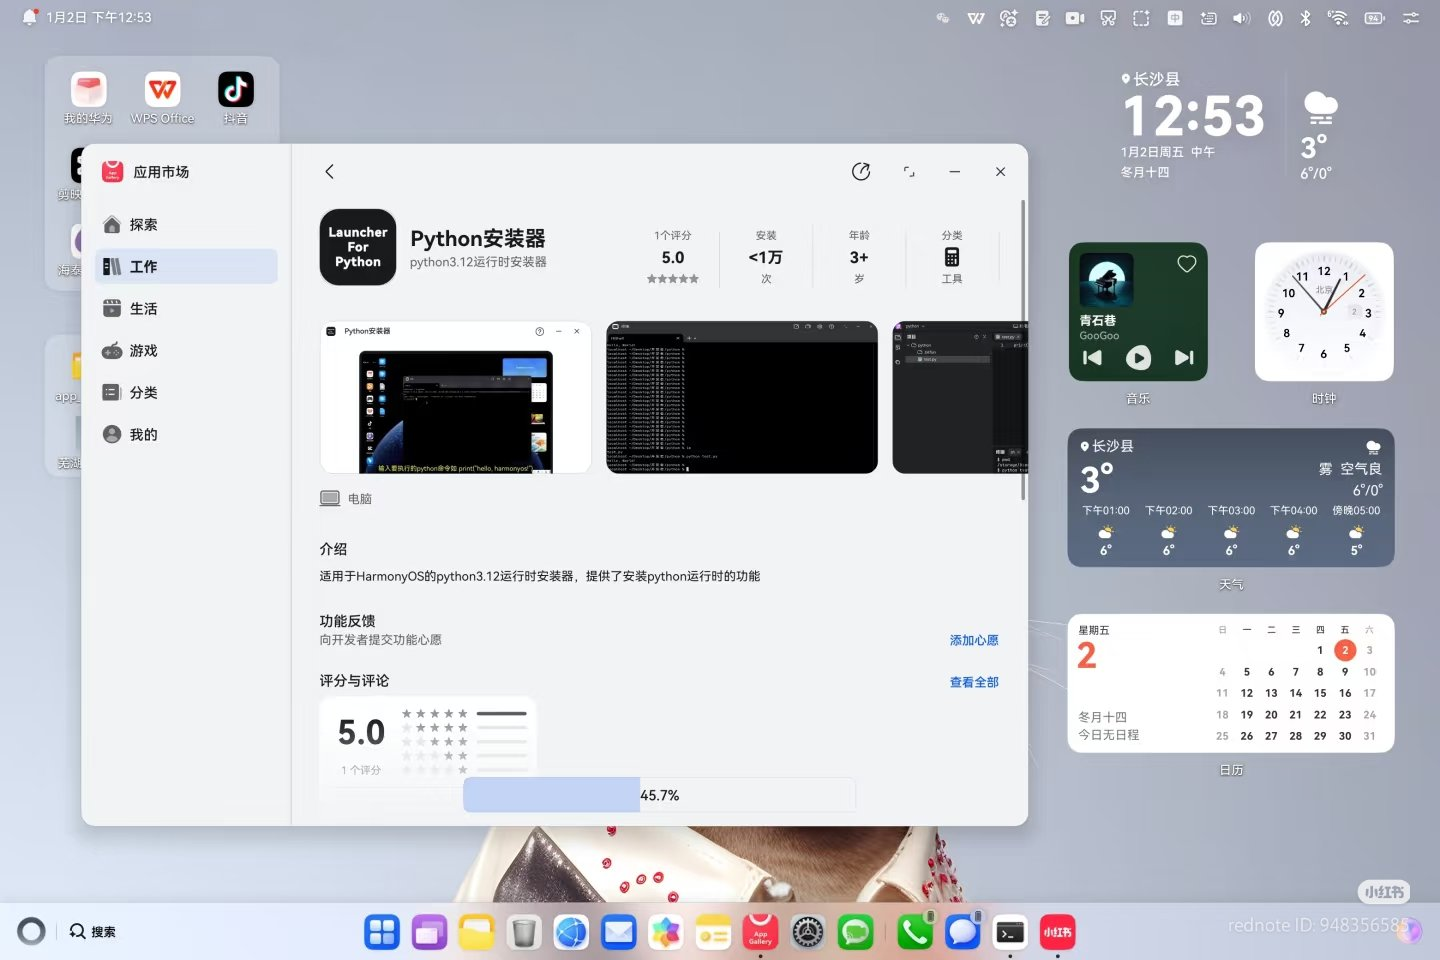
Task: Open the terminal app in dock
Action: click(1010, 933)
